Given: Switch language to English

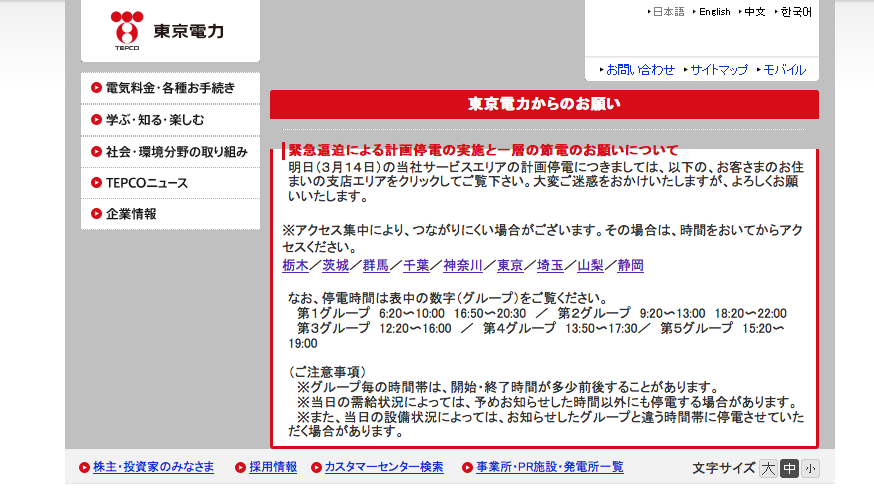Looking at the screenshot, I should (x=714, y=12).
